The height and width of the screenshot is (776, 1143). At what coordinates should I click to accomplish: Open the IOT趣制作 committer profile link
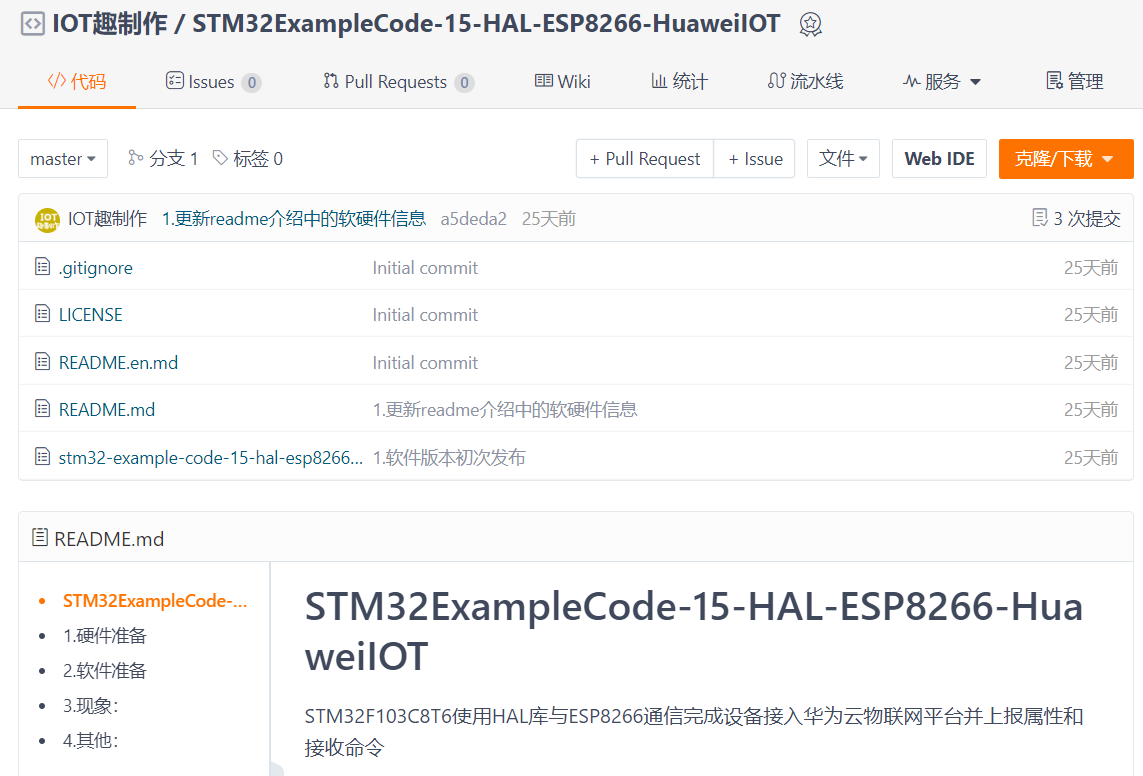(x=107, y=219)
